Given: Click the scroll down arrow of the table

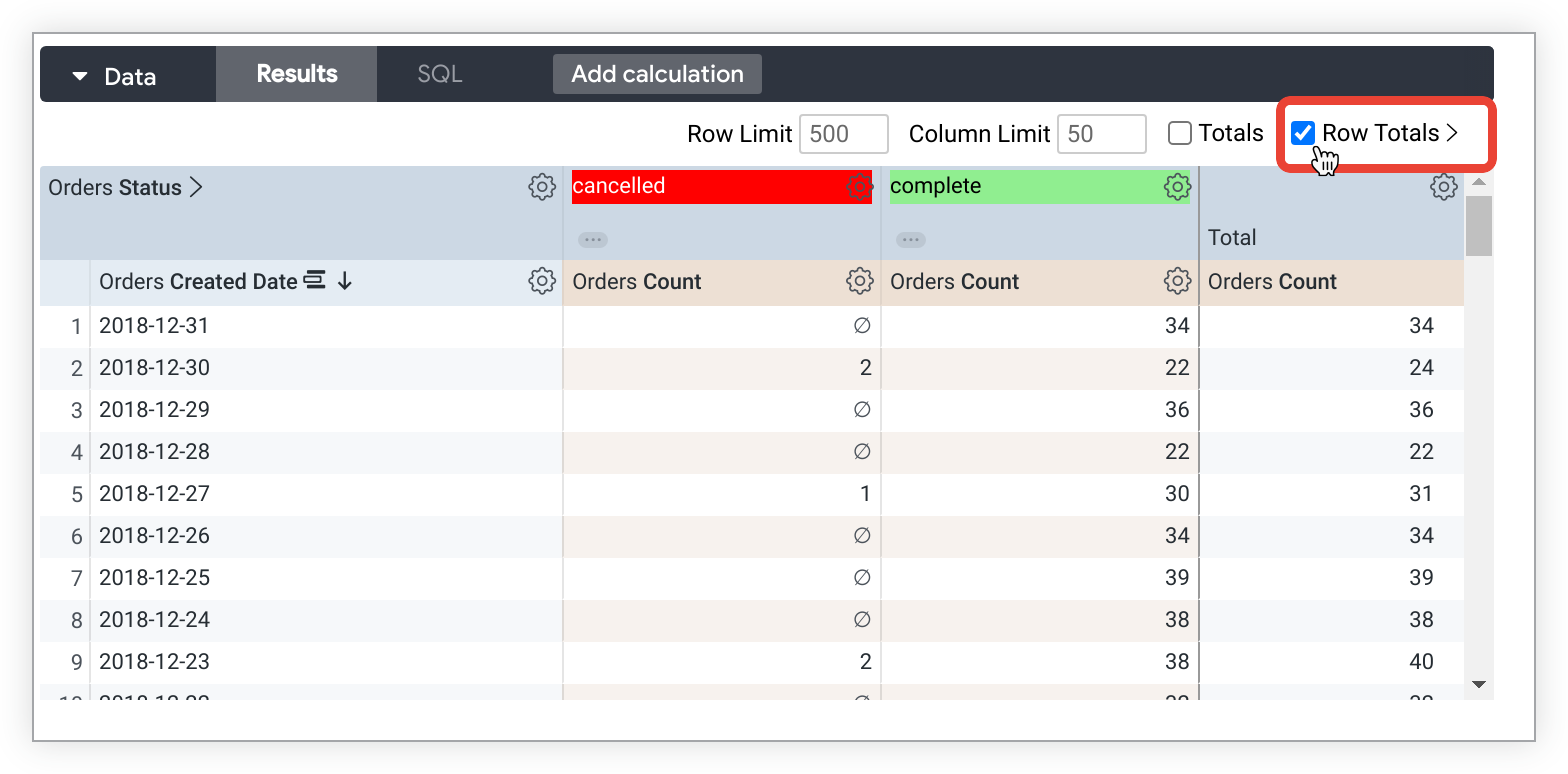Looking at the screenshot, I should click(x=1479, y=684).
